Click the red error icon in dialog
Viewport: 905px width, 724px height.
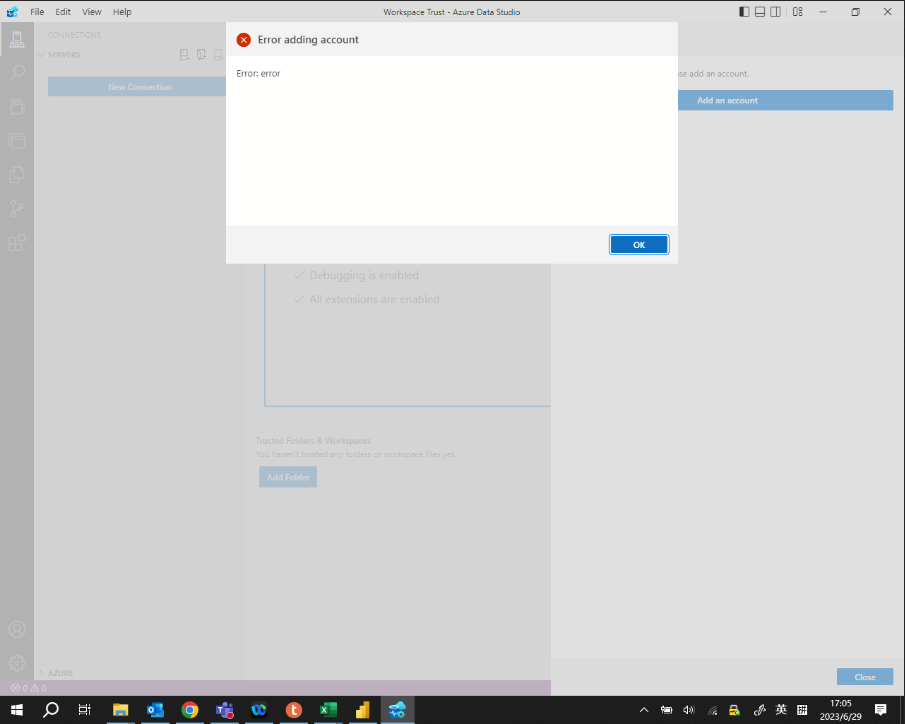point(244,40)
